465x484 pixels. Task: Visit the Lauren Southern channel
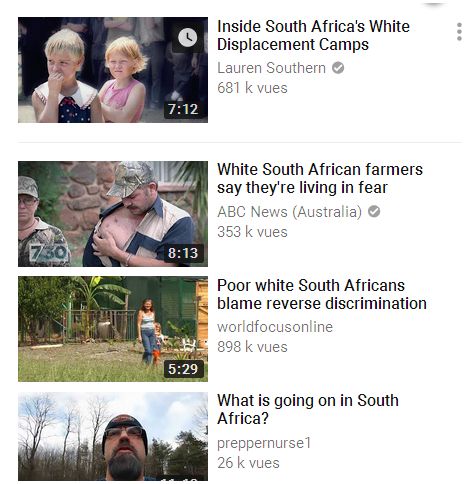coord(271,68)
